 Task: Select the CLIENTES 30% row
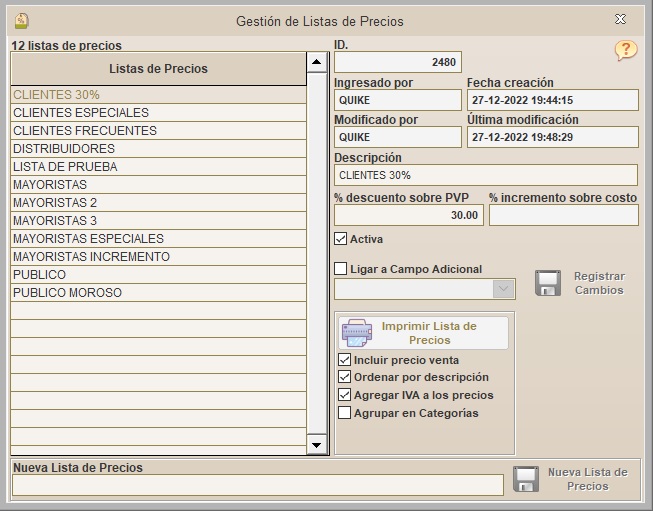[158, 95]
